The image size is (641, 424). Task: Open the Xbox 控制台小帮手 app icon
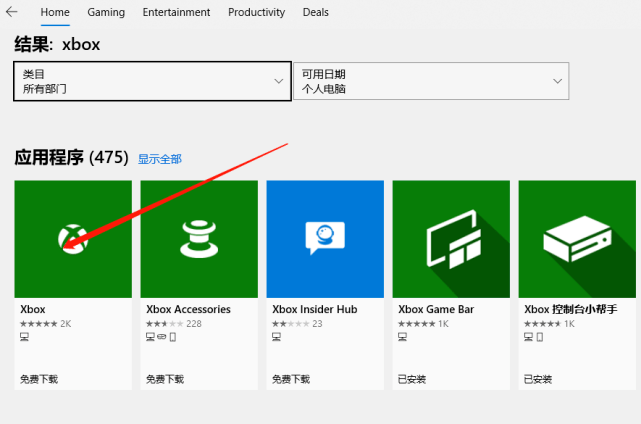pos(577,239)
